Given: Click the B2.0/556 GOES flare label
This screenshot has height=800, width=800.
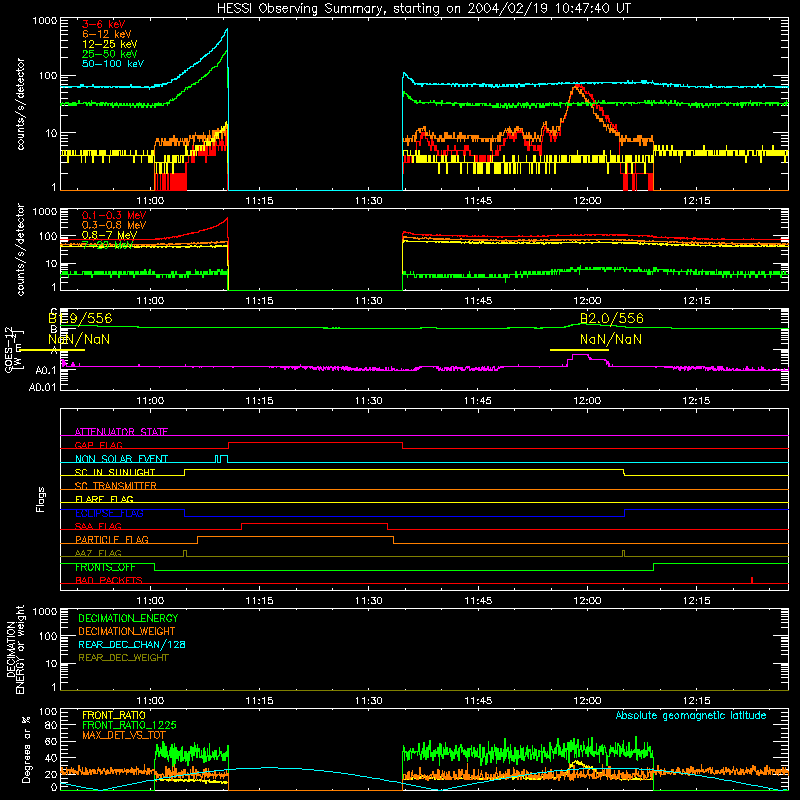Looking at the screenshot, I should click(612, 318).
